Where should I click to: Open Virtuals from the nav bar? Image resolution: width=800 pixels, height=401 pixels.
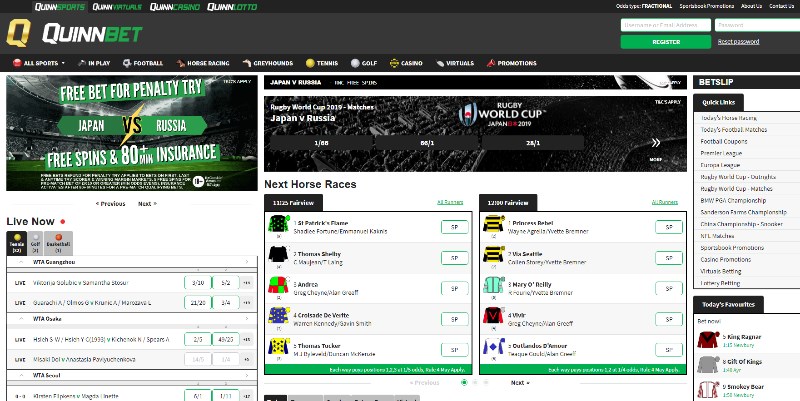pos(455,63)
